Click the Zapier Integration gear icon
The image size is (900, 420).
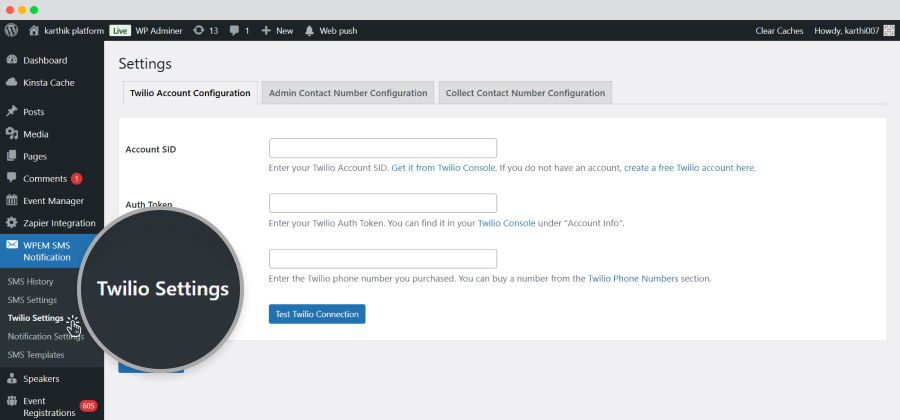(x=11, y=223)
